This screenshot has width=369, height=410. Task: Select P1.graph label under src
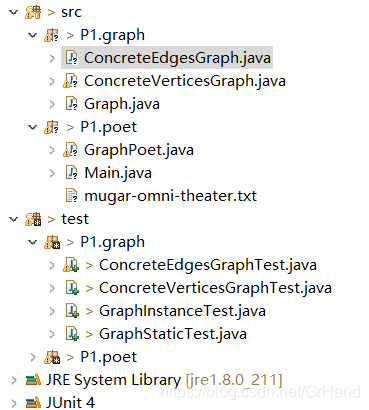pos(113,36)
